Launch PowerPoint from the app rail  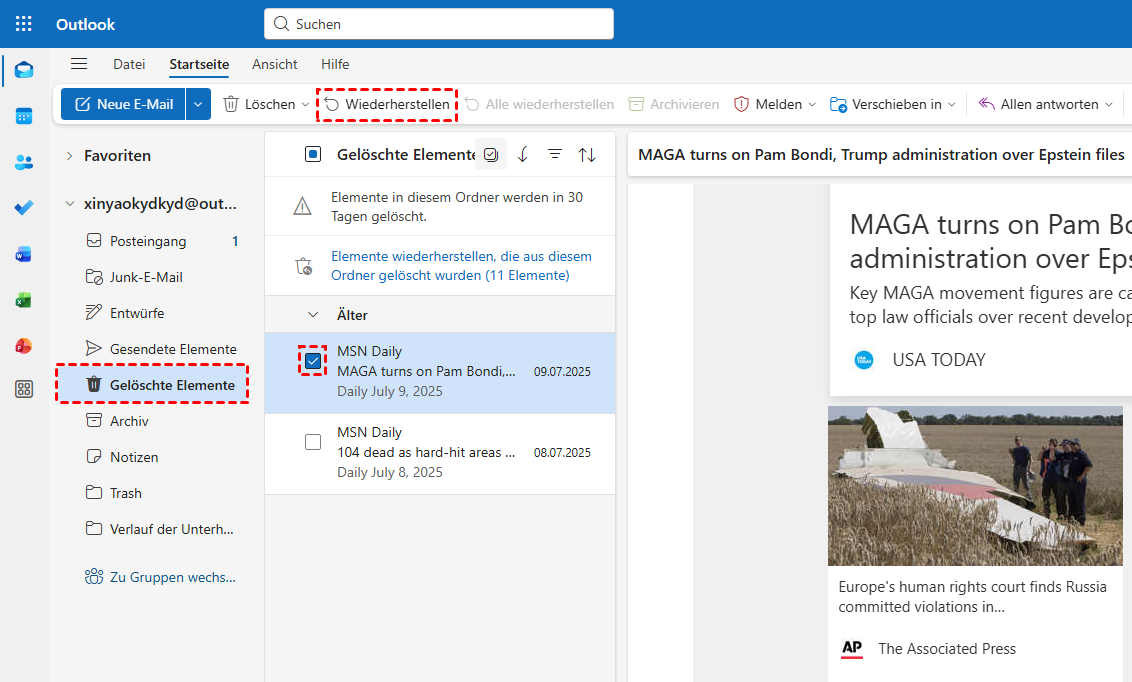pos(24,346)
